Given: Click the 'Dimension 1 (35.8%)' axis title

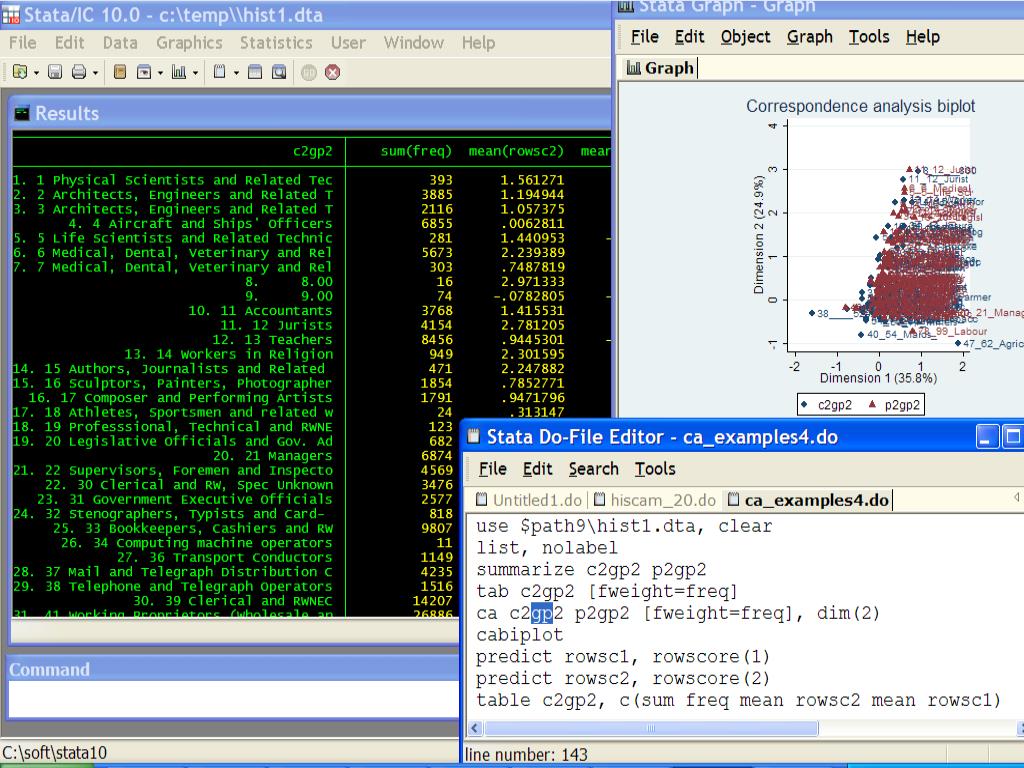Looking at the screenshot, I should coord(878,377).
